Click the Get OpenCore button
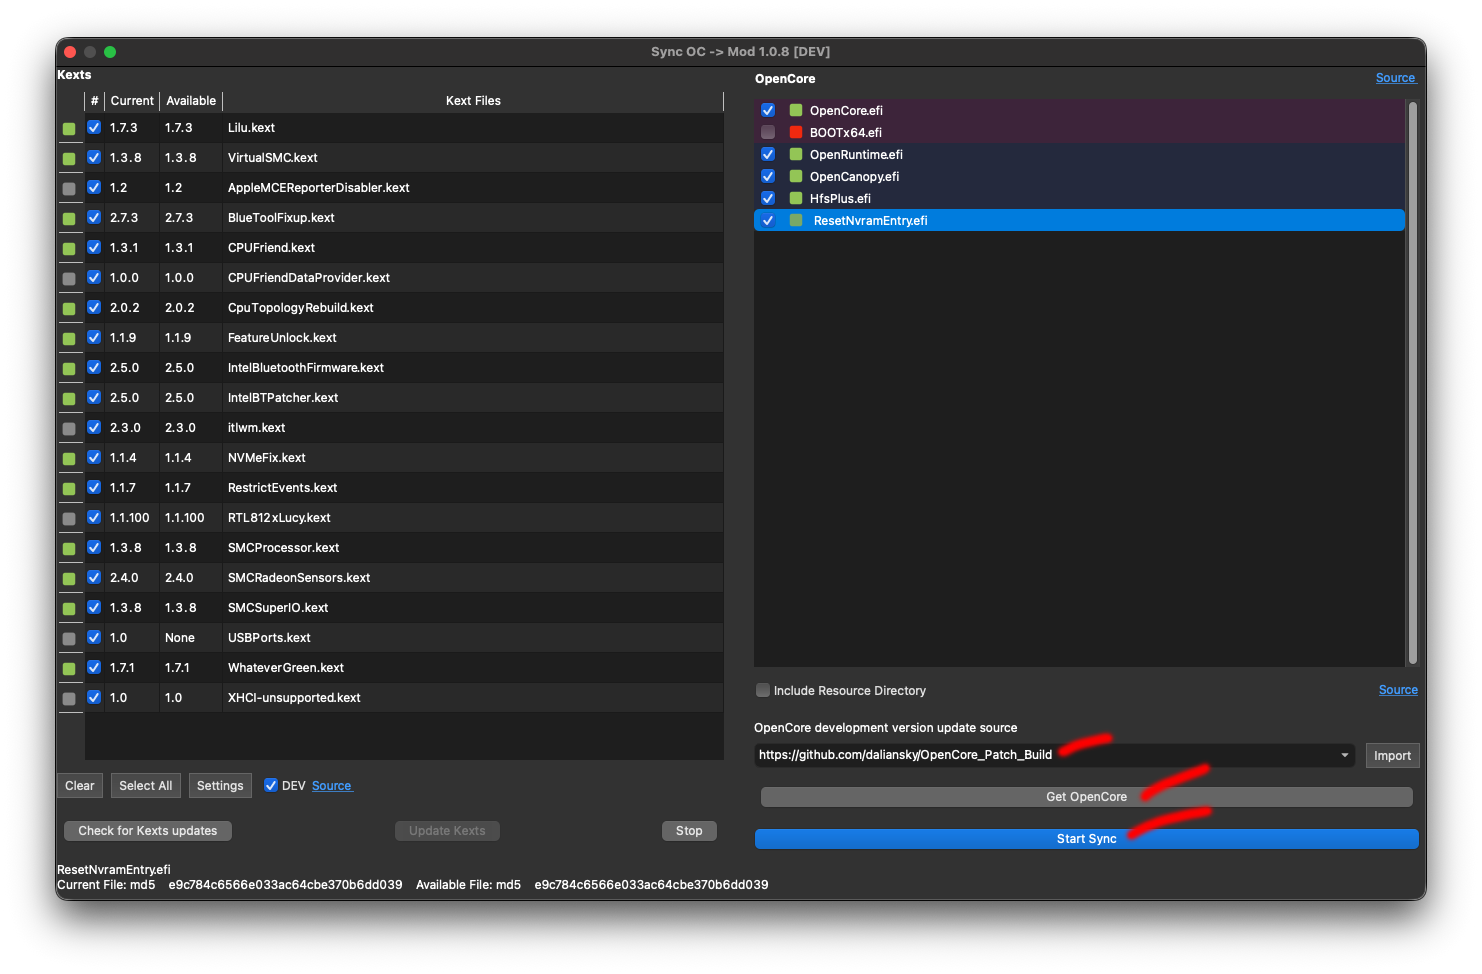Image resolution: width=1482 pixels, height=974 pixels. coord(1087,797)
